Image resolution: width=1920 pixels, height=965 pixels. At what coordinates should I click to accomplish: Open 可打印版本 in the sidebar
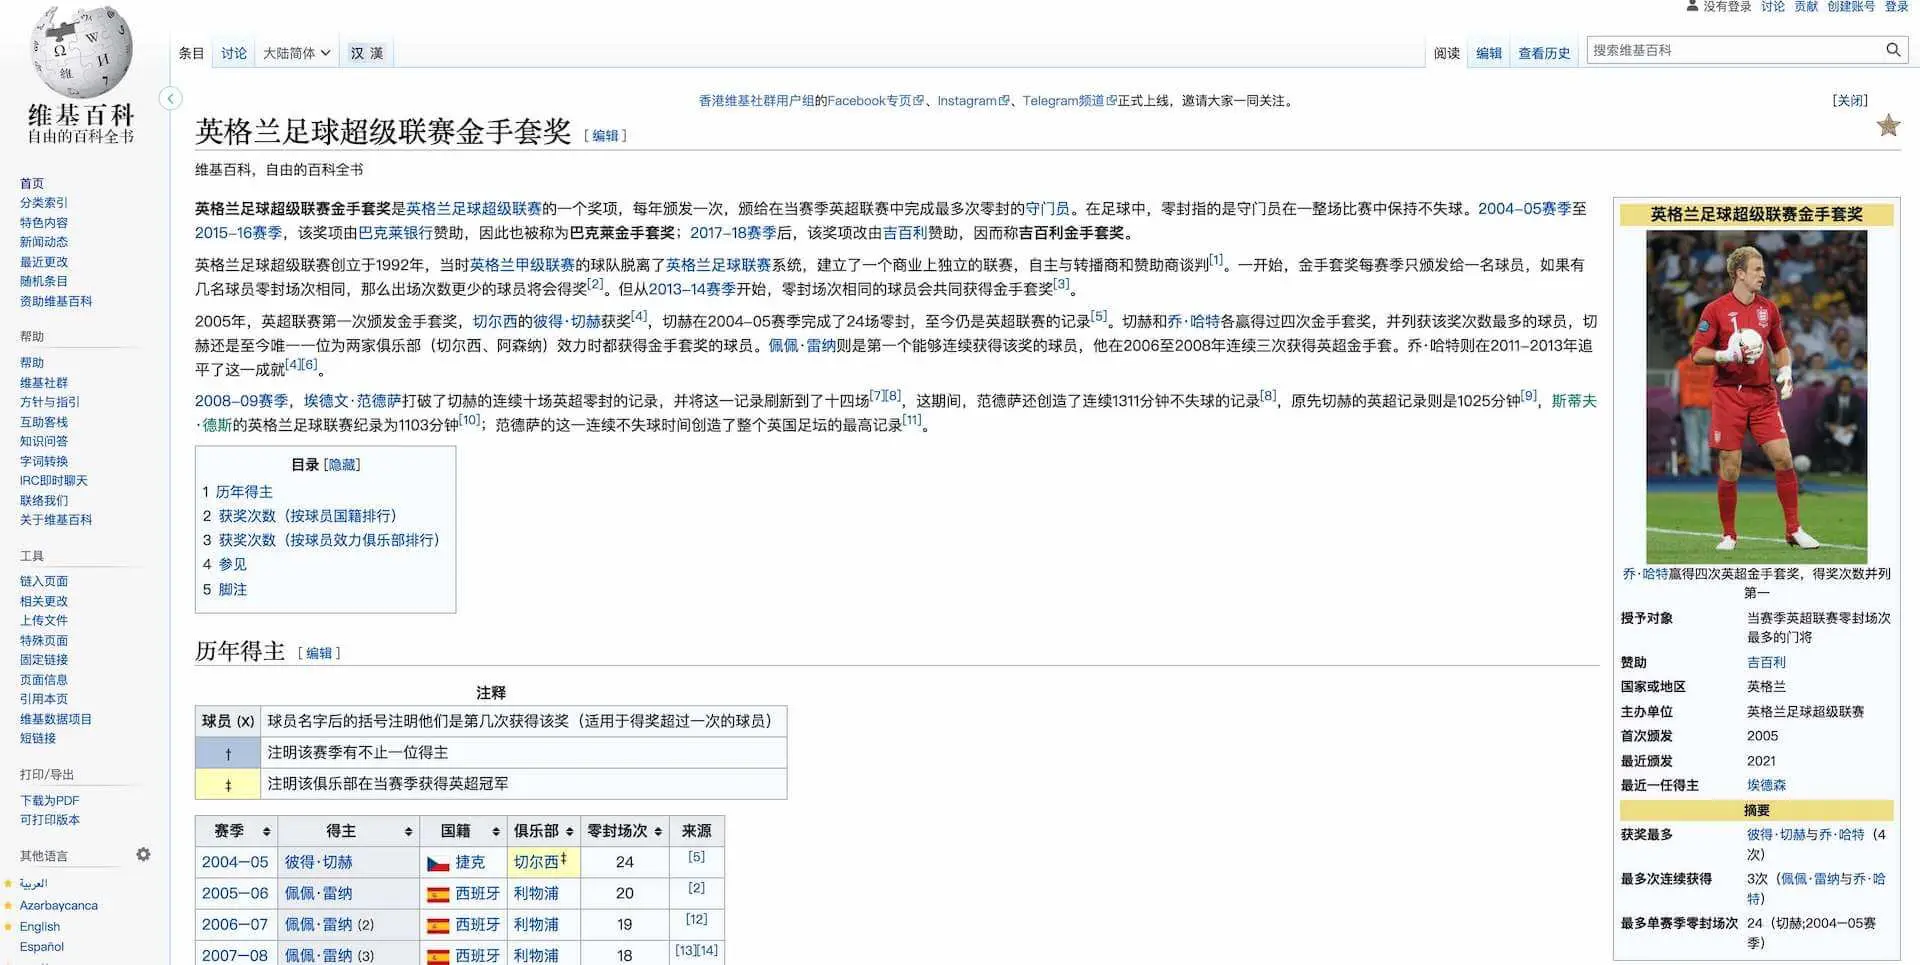point(49,820)
